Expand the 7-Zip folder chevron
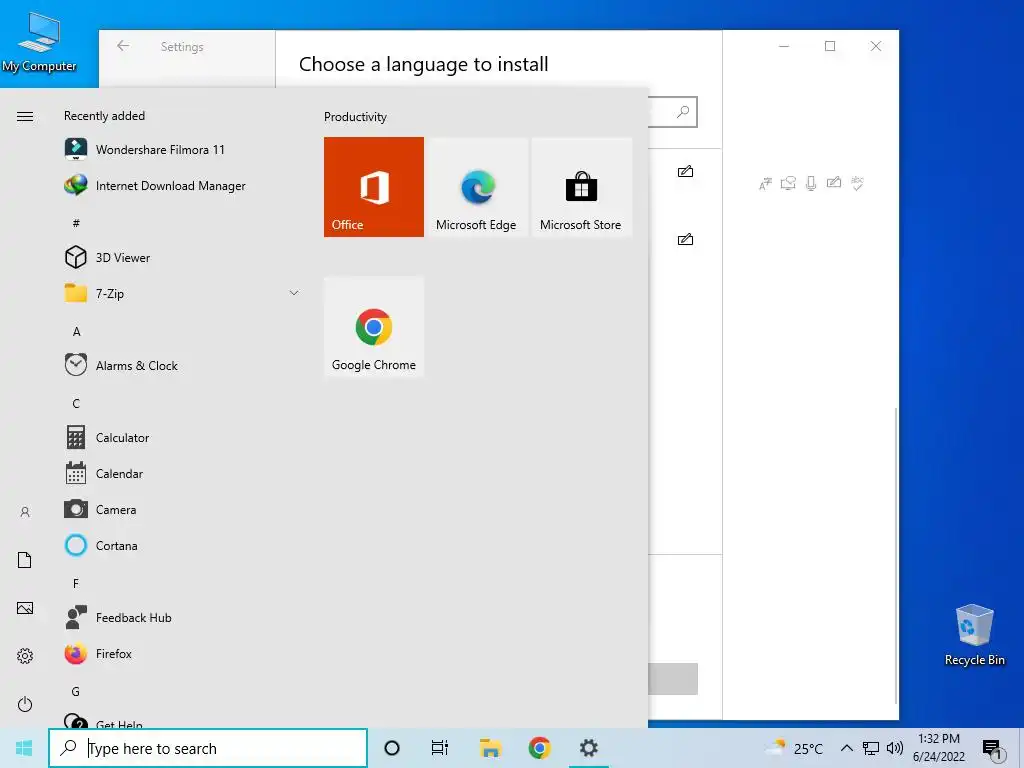 point(294,293)
